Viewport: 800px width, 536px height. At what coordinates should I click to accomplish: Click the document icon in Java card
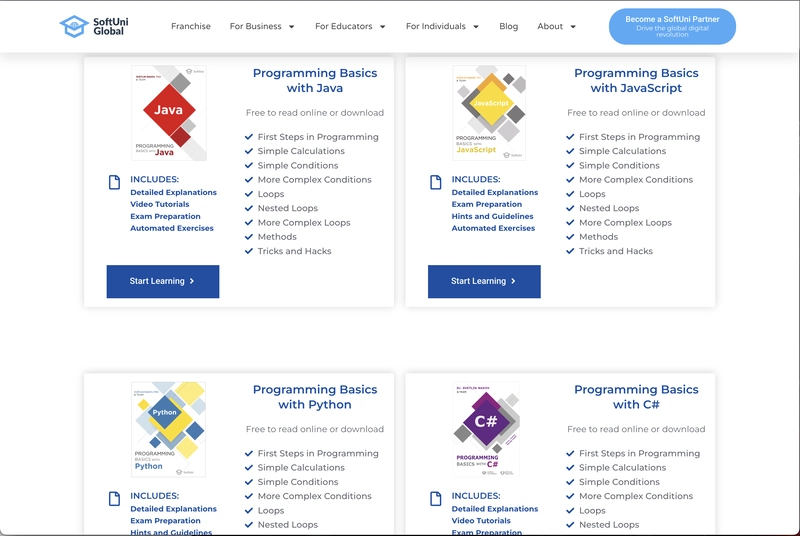(x=115, y=182)
